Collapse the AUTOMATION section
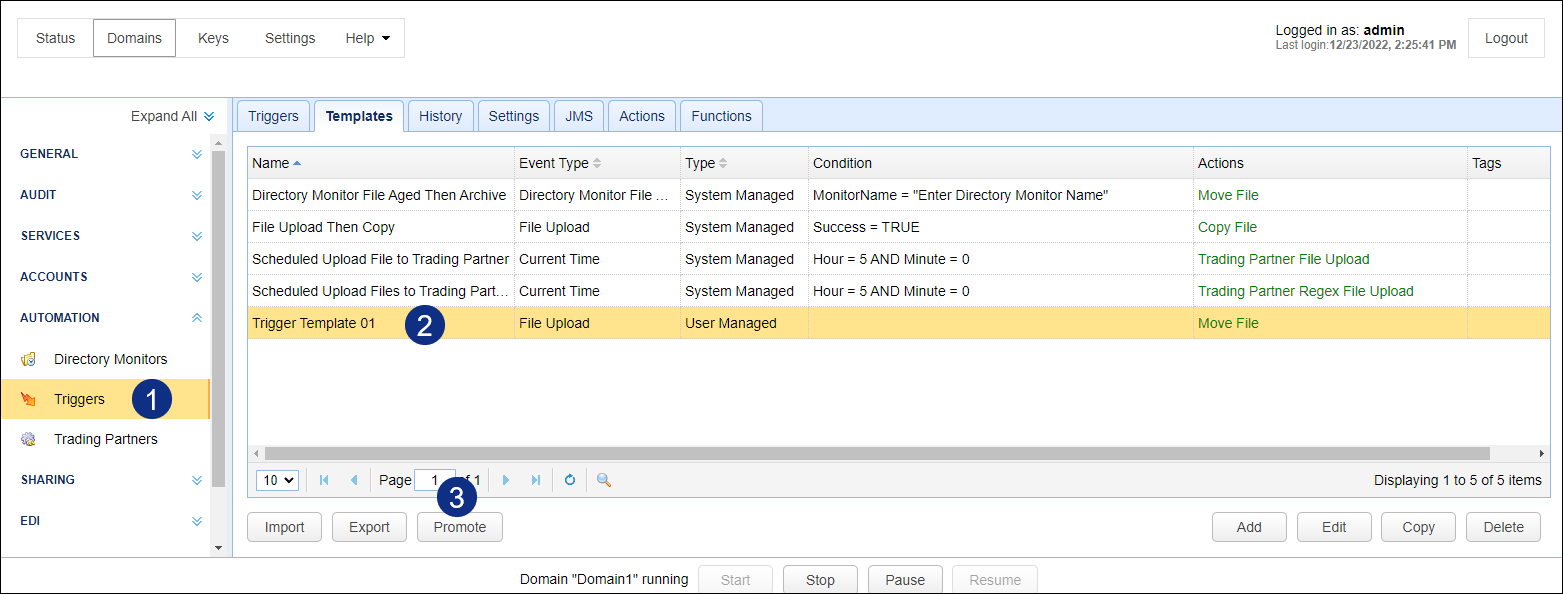The image size is (1563, 594). pos(197,318)
